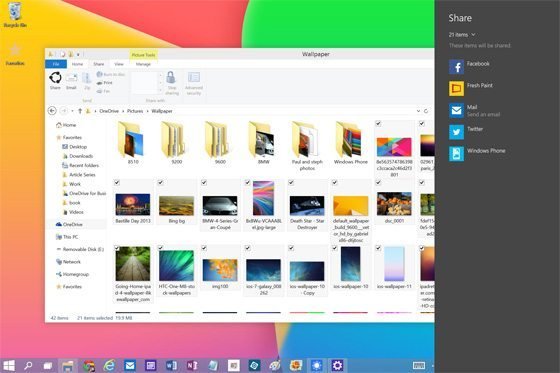Select OneDrive in the navigation pane
The height and width of the screenshot is (373, 560).
[69, 224]
